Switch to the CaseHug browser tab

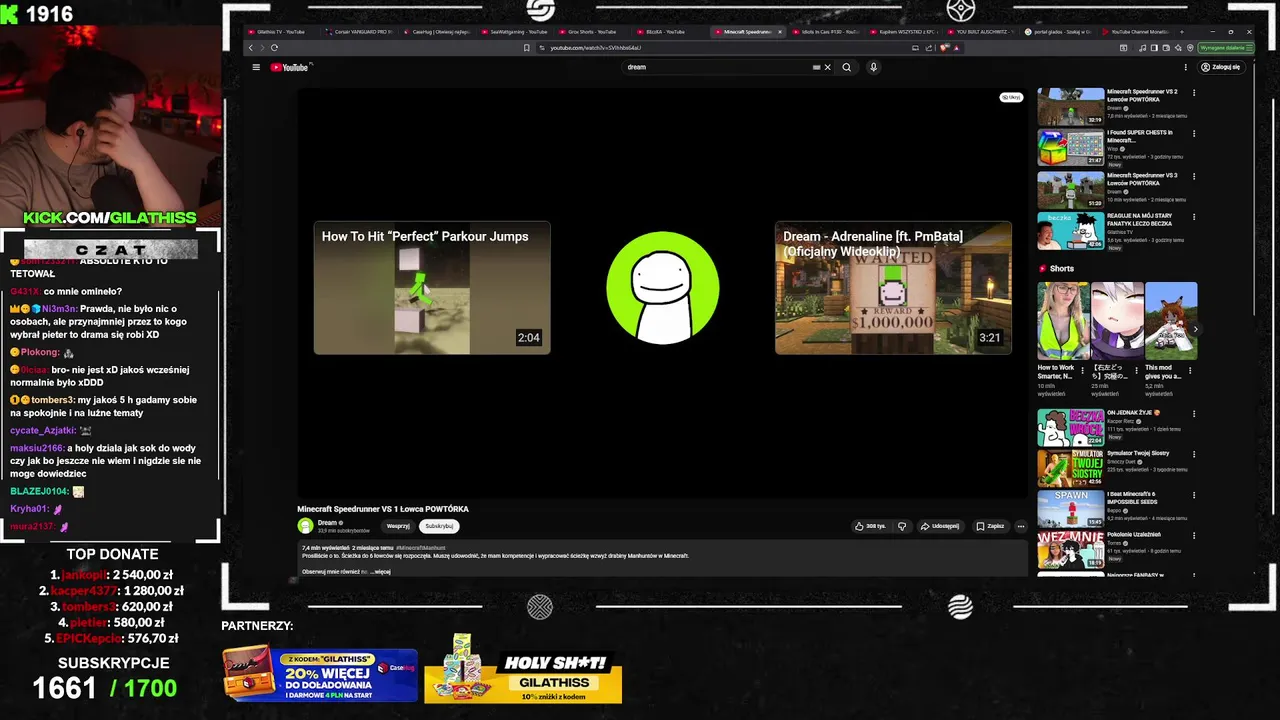[438, 32]
